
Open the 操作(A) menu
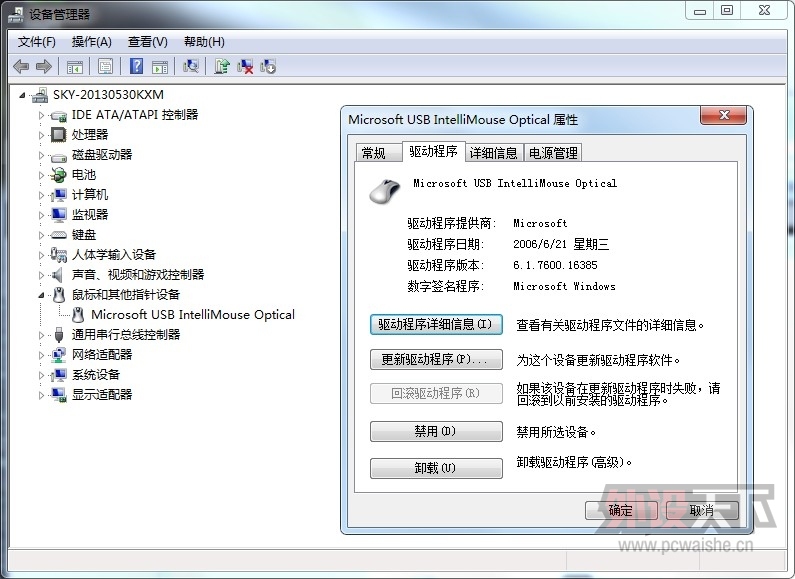91,42
